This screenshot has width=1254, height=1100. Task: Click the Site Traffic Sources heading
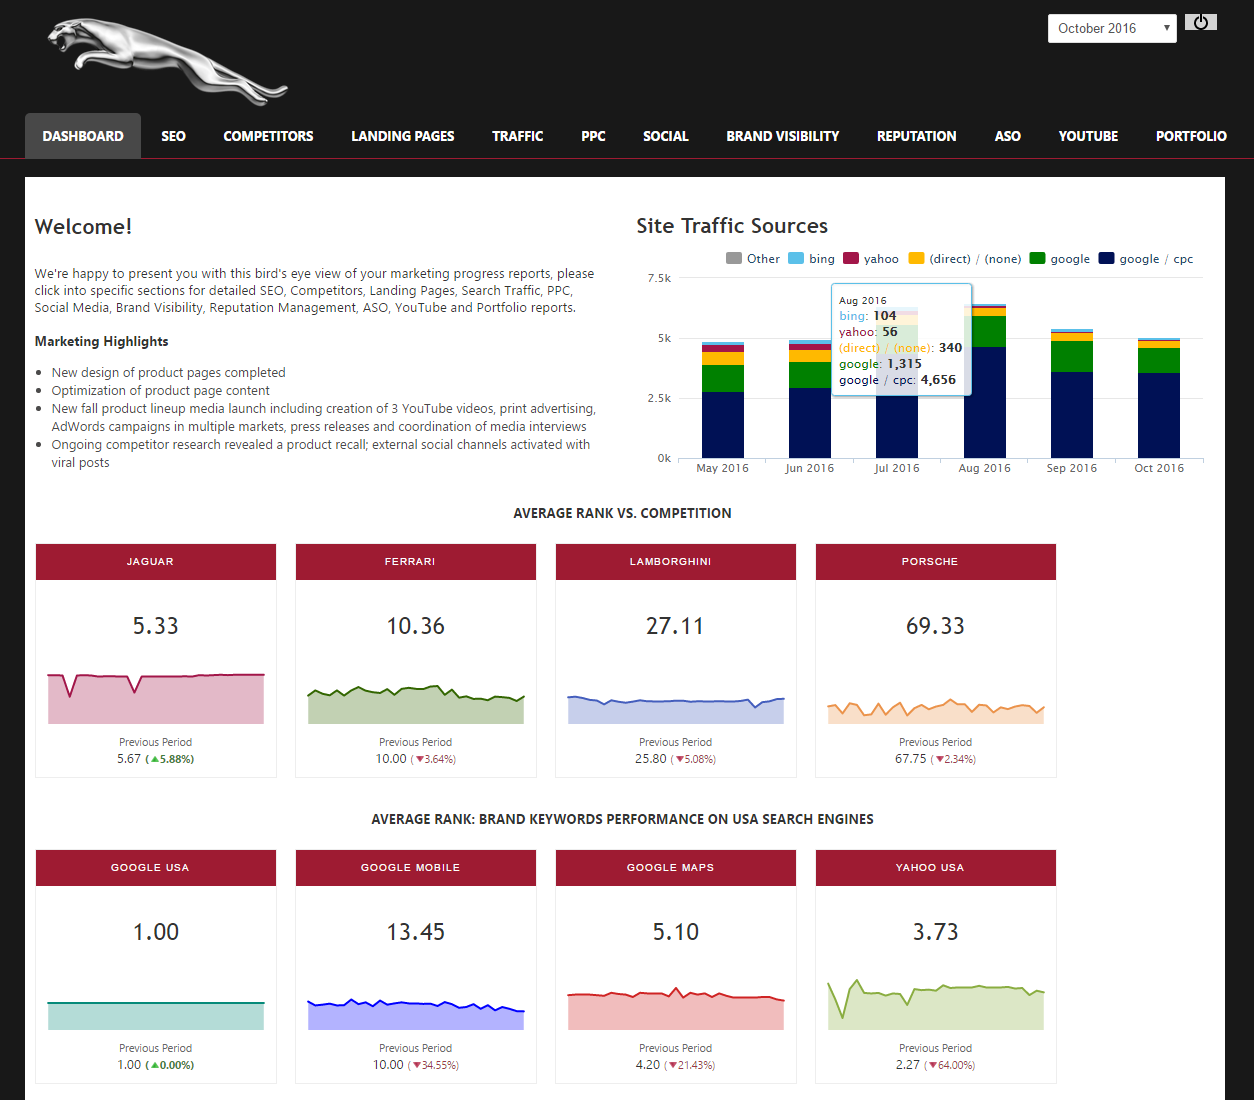click(x=732, y=226)
